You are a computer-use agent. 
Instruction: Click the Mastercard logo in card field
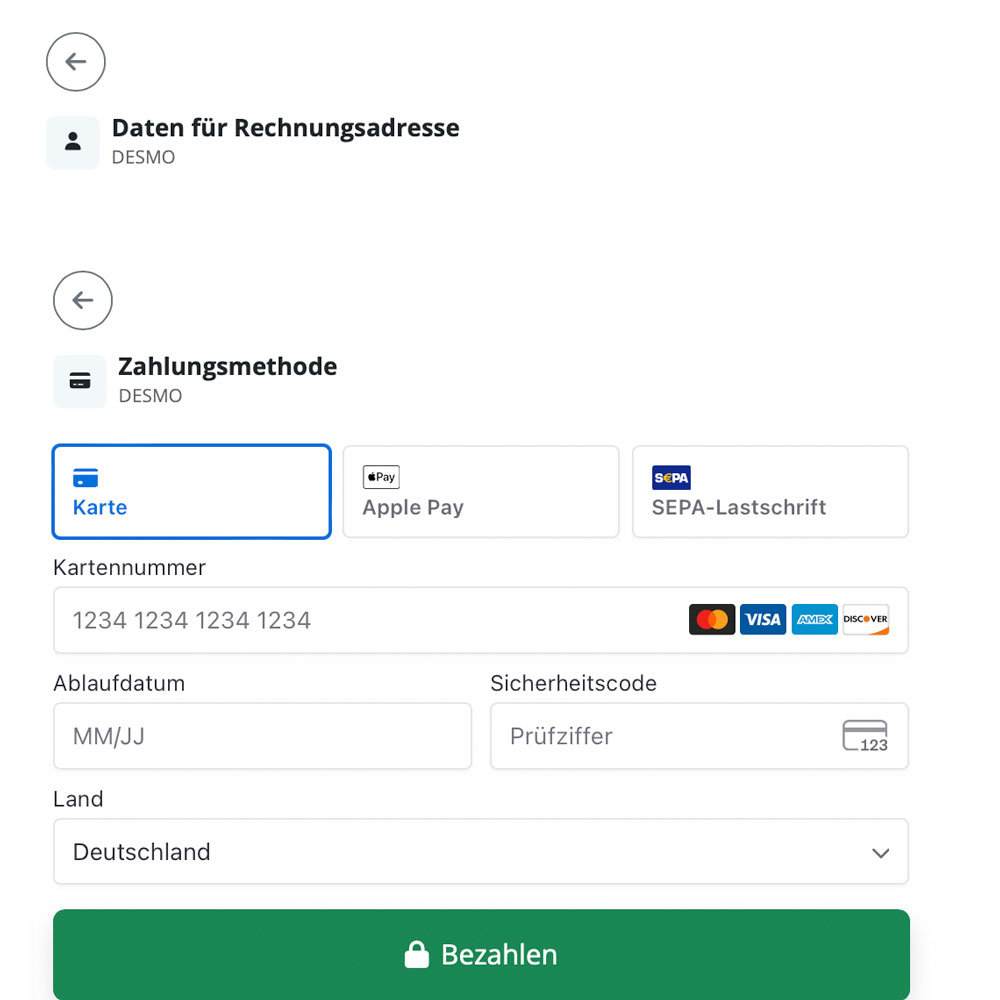(x=712, y=620)
